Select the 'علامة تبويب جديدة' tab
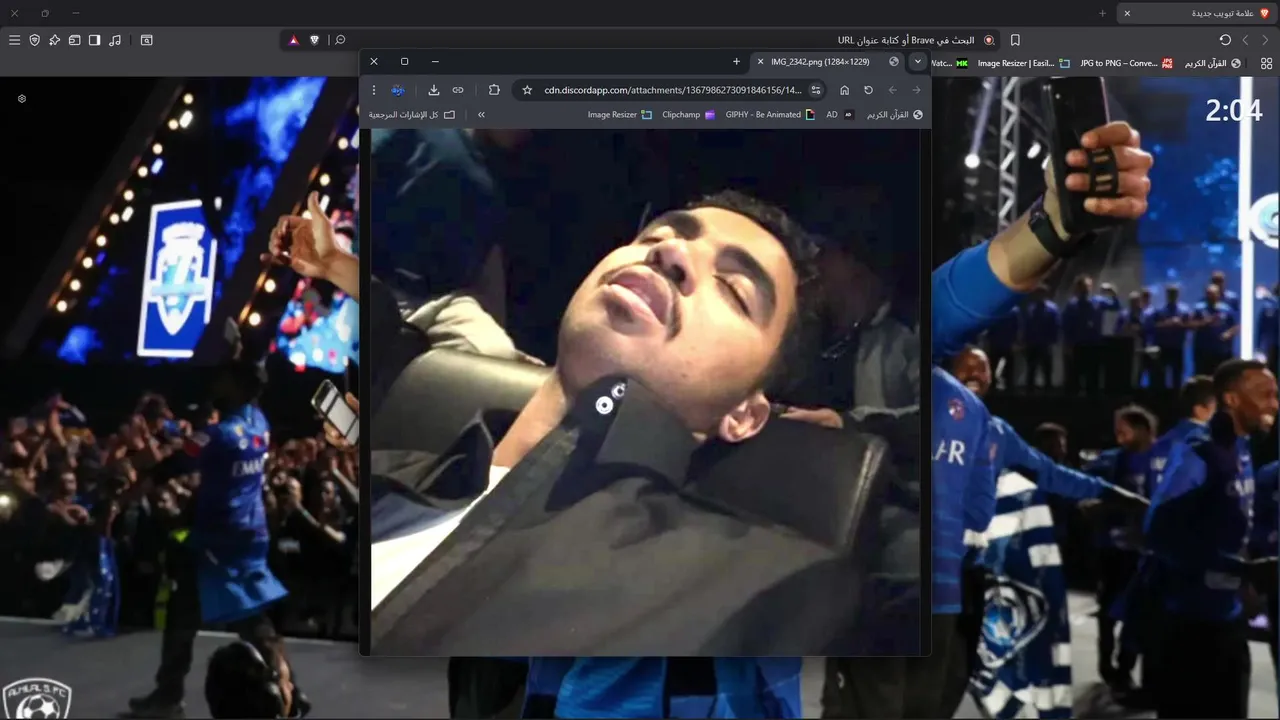 [x=1197, y=13]
